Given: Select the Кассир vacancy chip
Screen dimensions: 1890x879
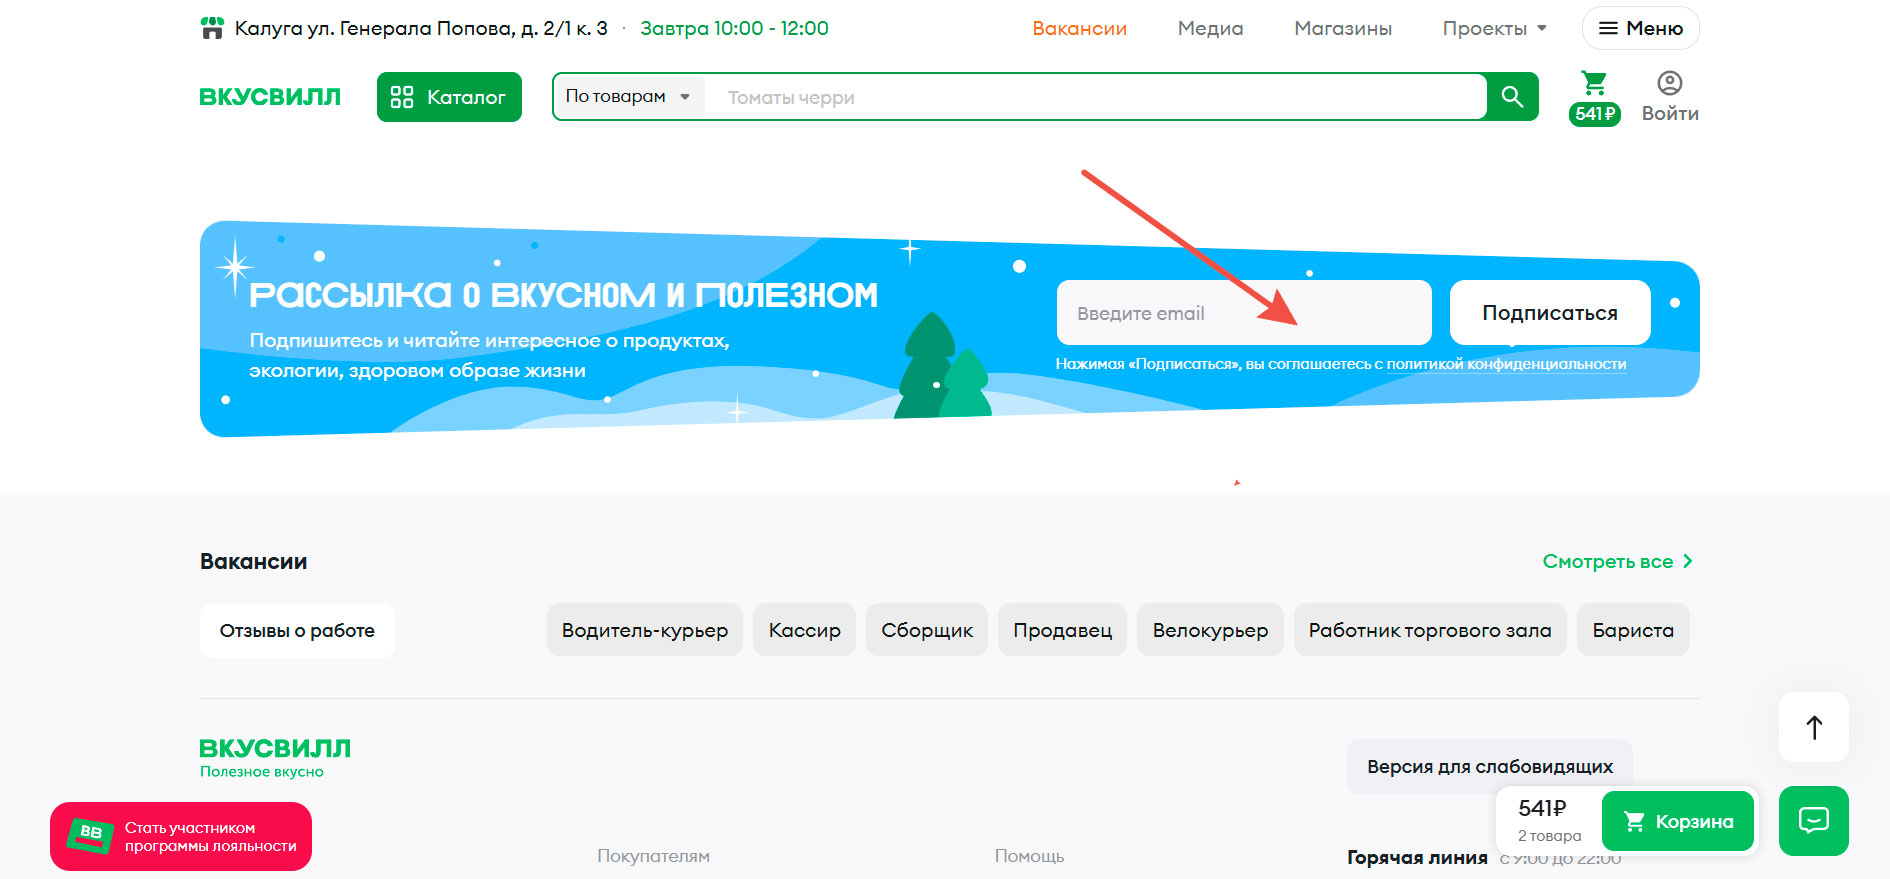Looking at the screenshot, I should pyautogui.click(x=804, y=630).
